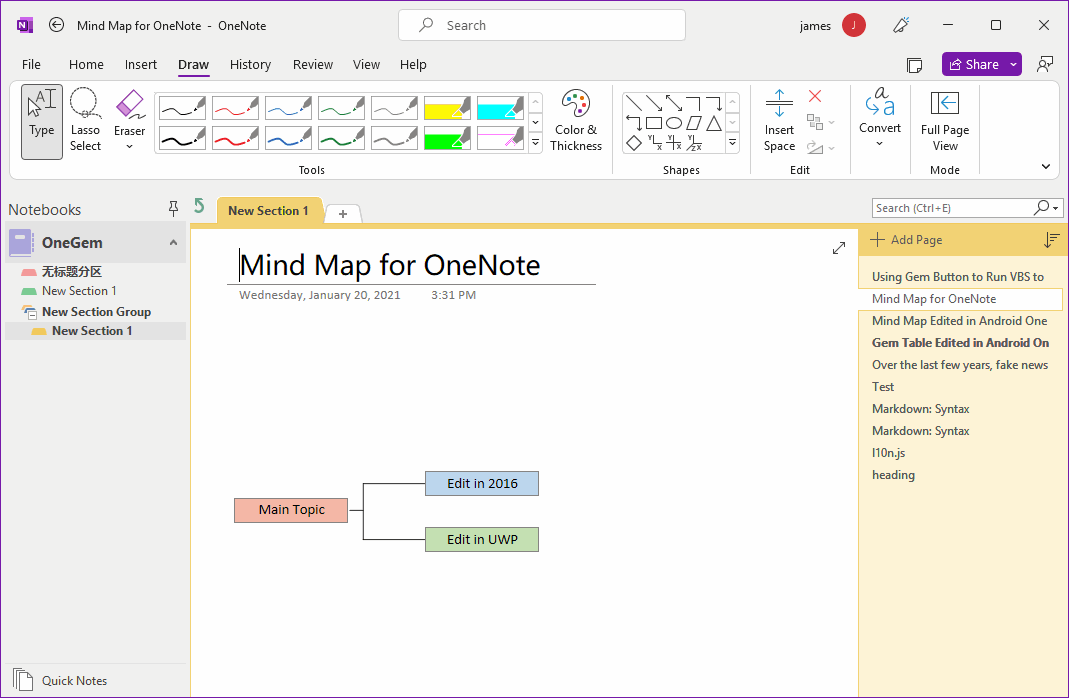This screenshot has height=698, width=1069.
Task: Collapse the OneGem notebook
Action: (173, 243)
